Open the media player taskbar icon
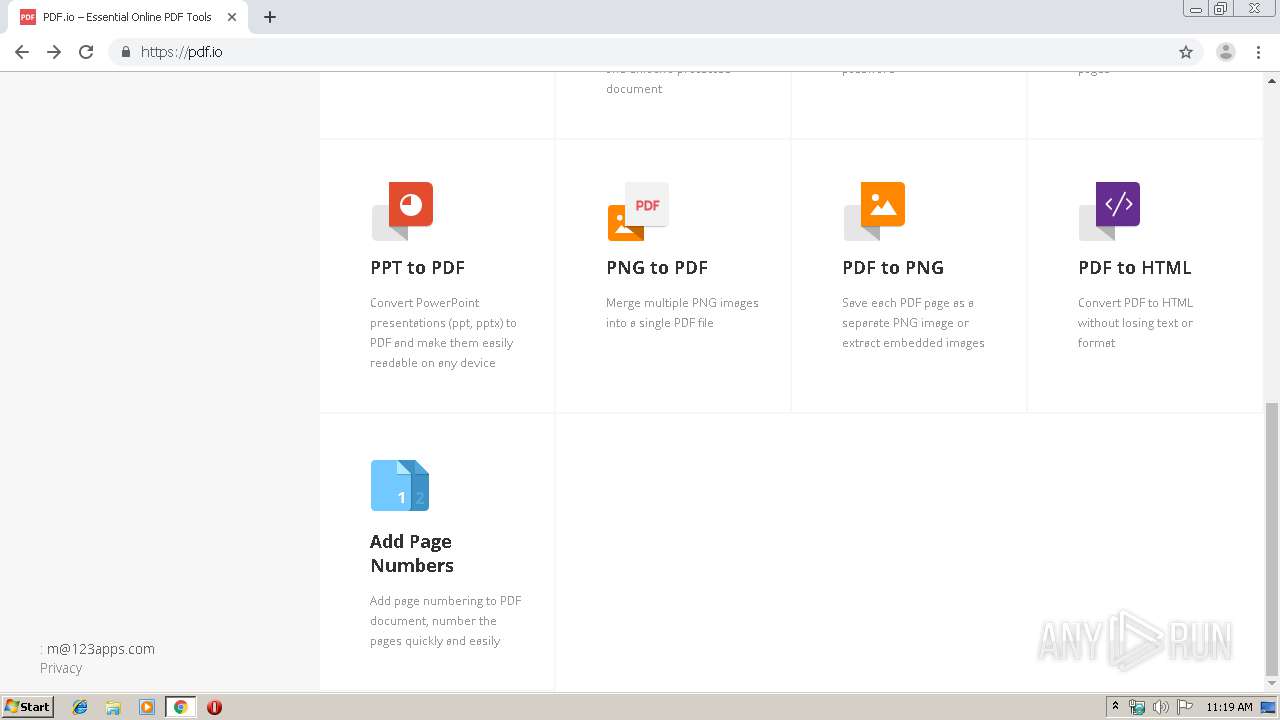The image size is (1280, 720). (147, 707)
